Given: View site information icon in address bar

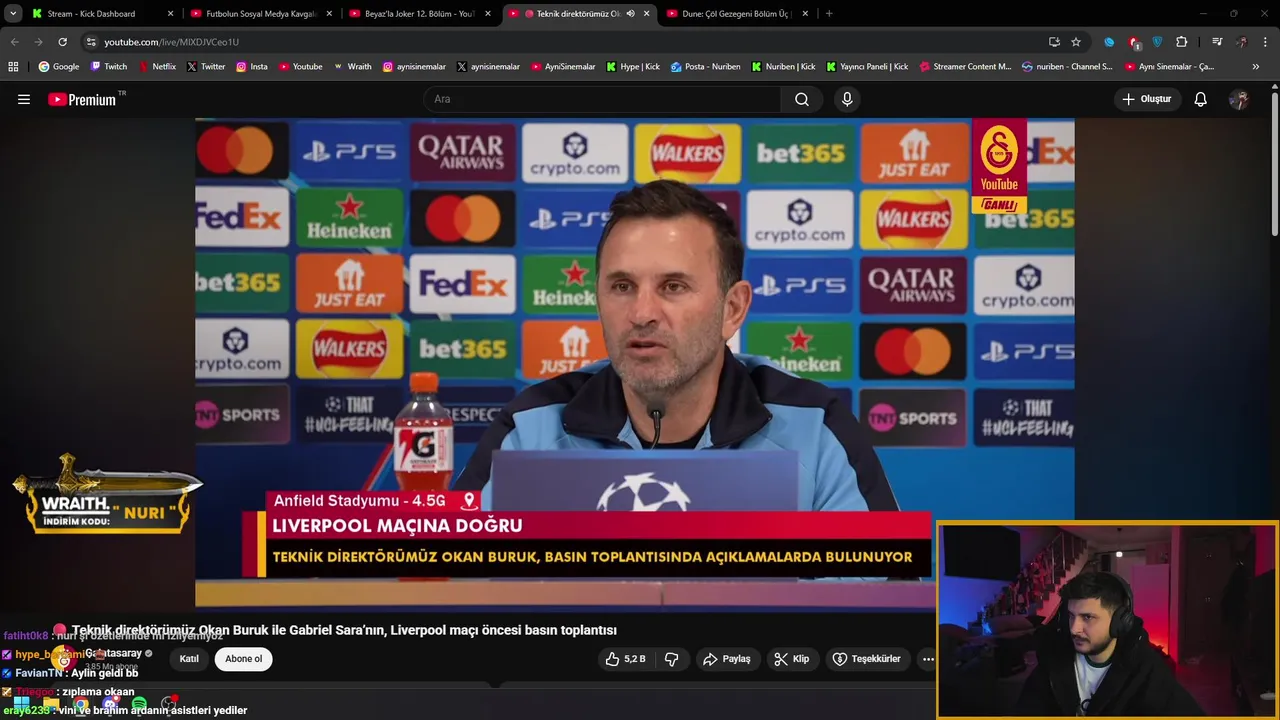Looking at the screenshot, I should tap(91, 42).
